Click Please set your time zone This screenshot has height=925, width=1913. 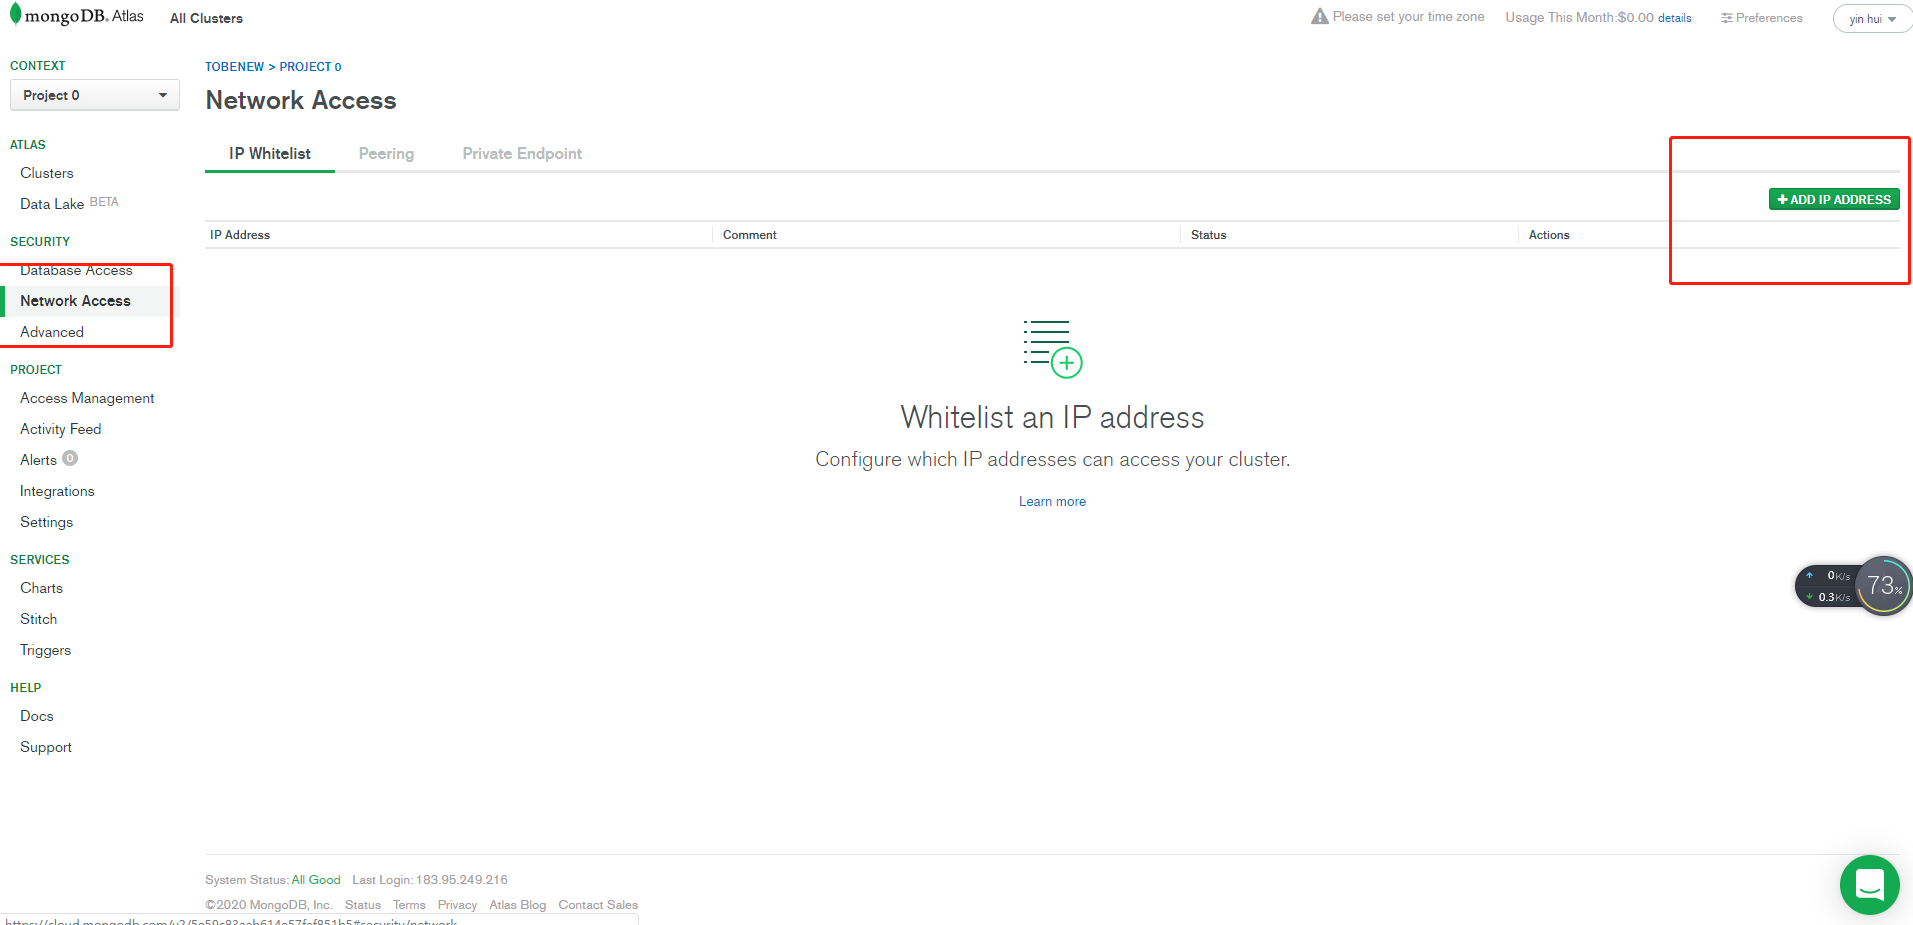coord(1408,17)
